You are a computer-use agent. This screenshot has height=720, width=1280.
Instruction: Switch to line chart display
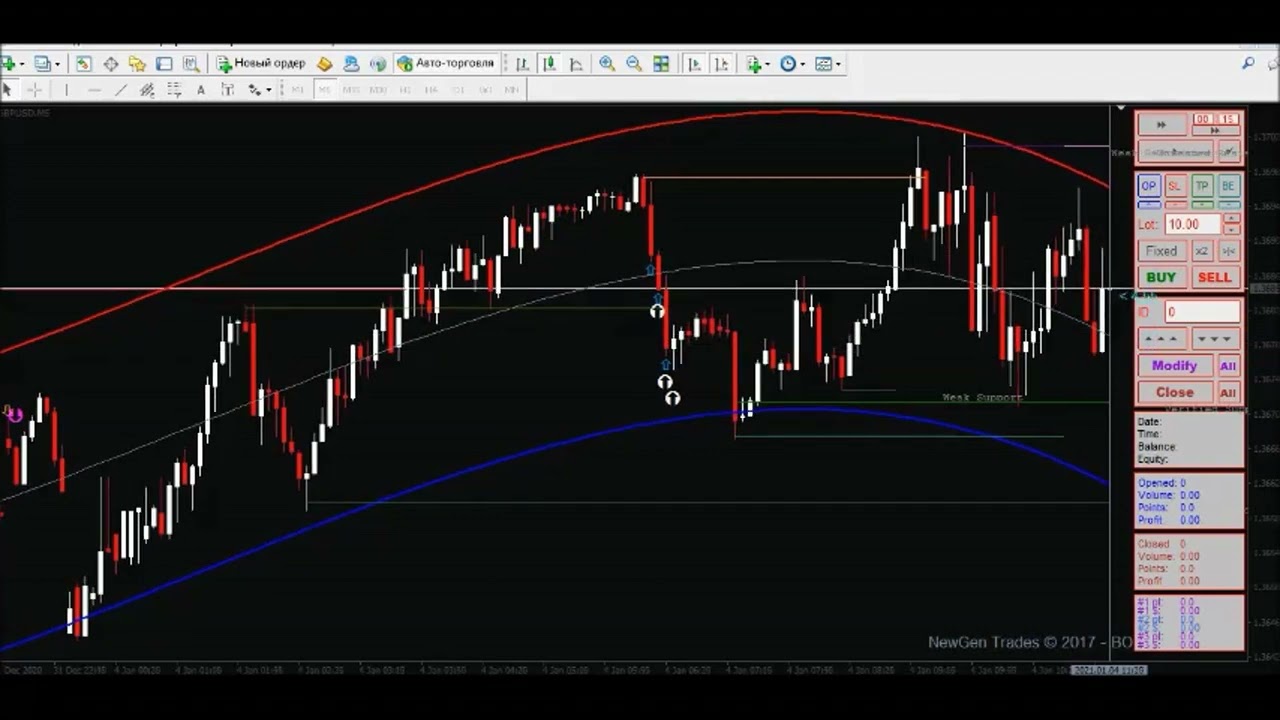pyautogui.click(x=576, y=64)
